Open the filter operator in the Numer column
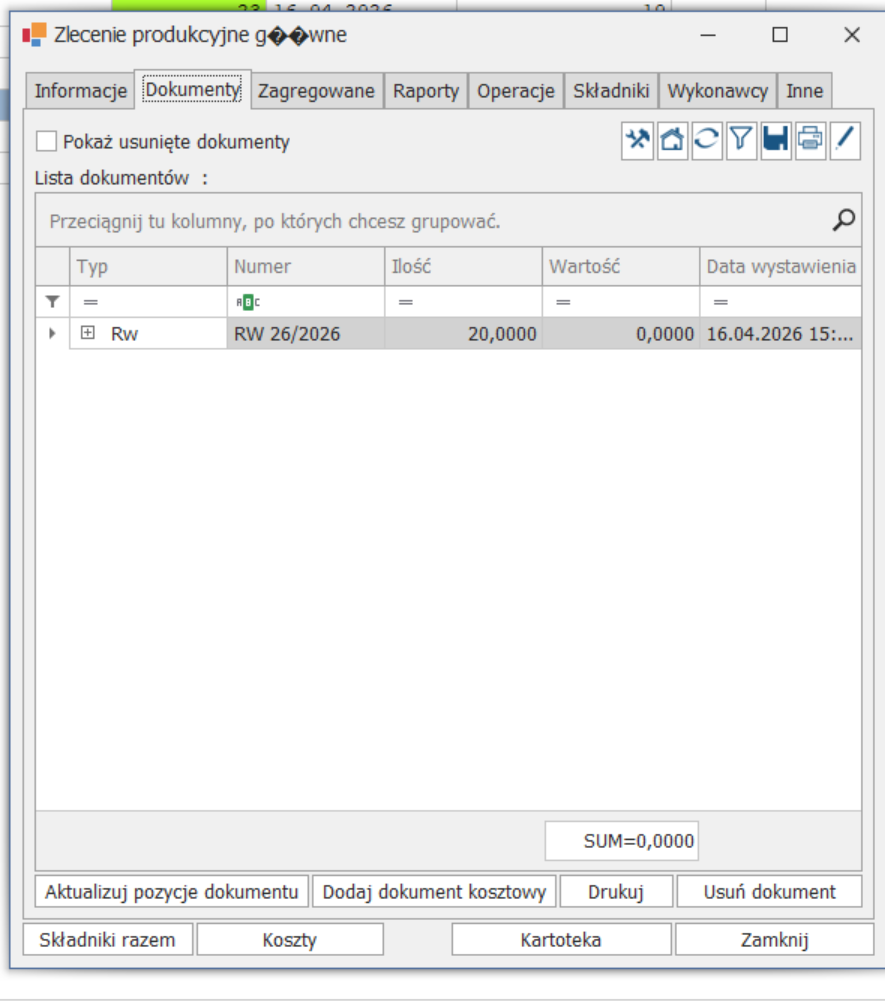This screenshot has height=1005, width=885. point(247,302)
